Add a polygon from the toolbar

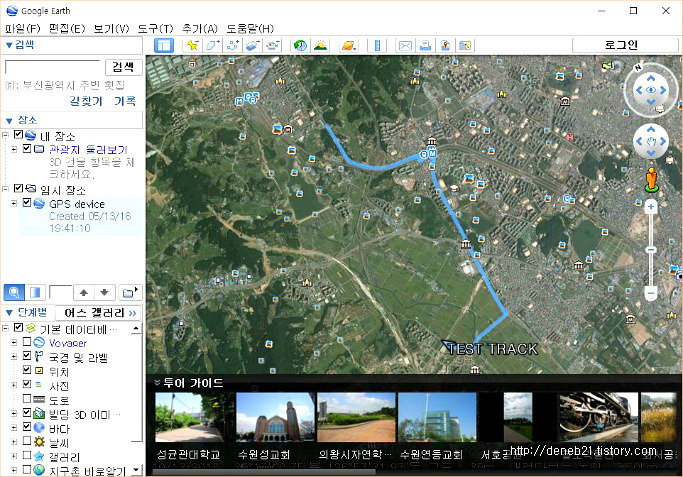click(213, 45)
